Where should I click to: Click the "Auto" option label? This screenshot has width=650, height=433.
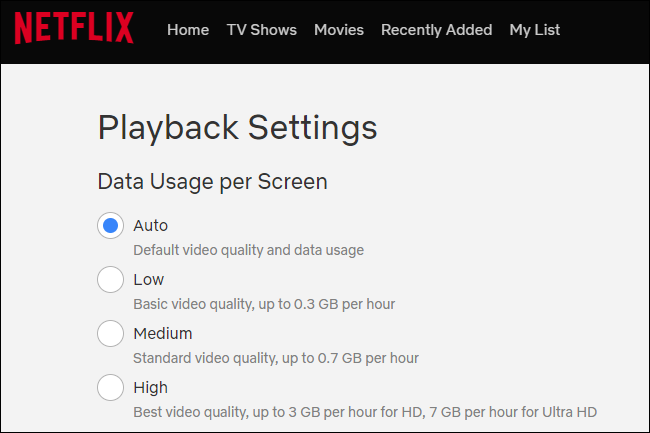[151, 226]
